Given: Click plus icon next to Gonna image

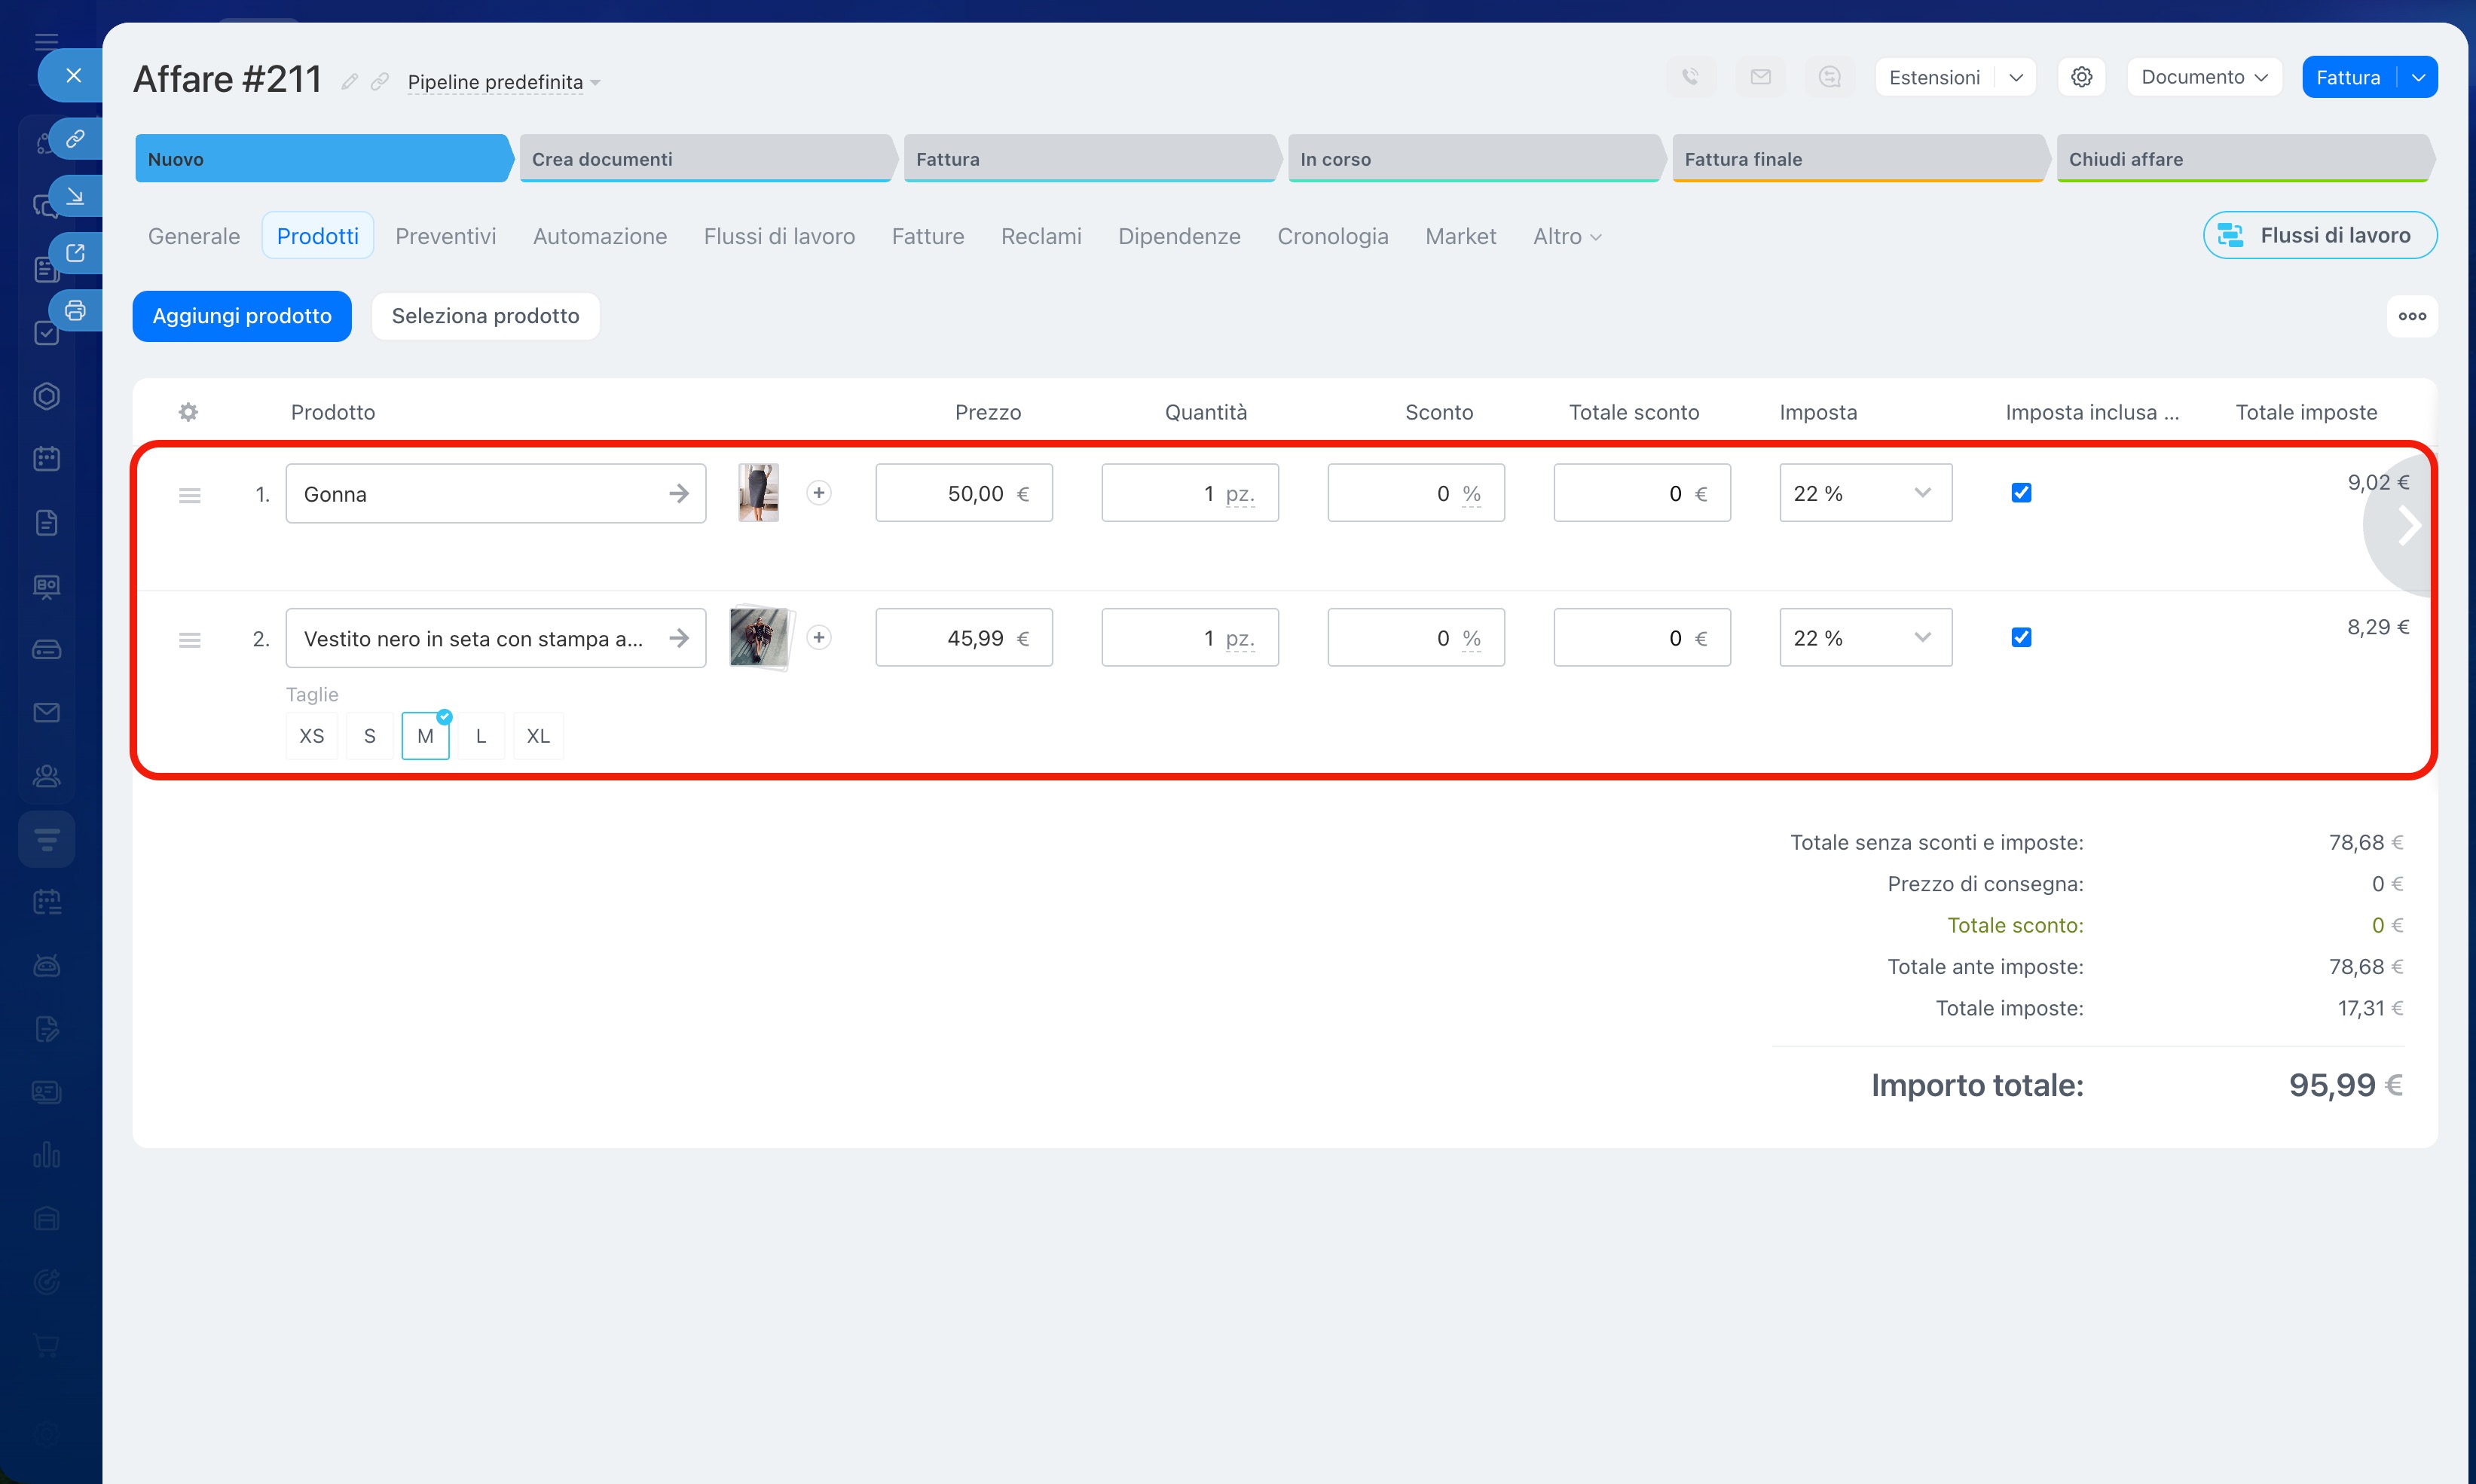Looking at the screenshot, I should click(818, 492).
